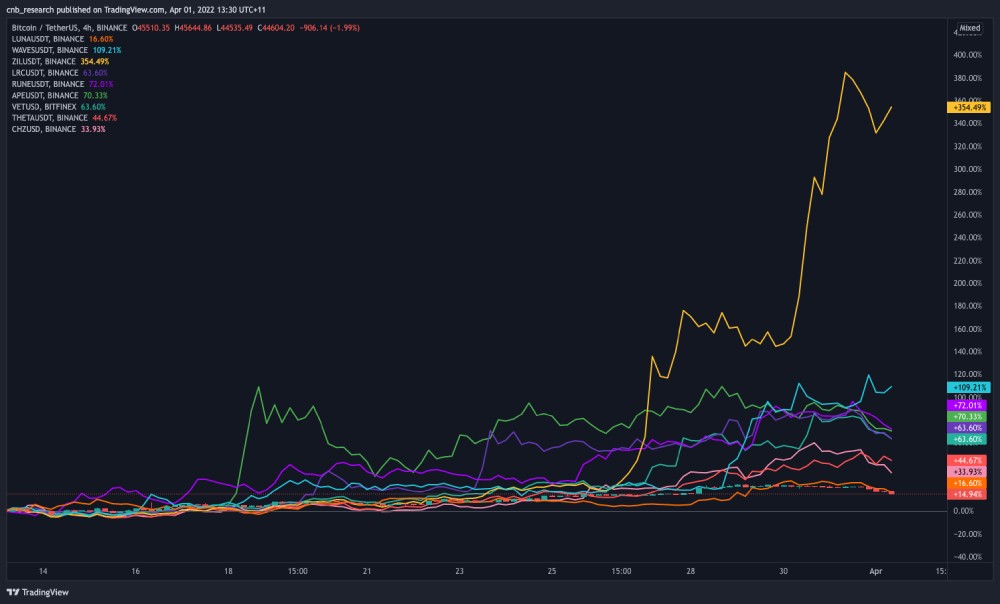Click the L44535.49 low value

(235, 28)
